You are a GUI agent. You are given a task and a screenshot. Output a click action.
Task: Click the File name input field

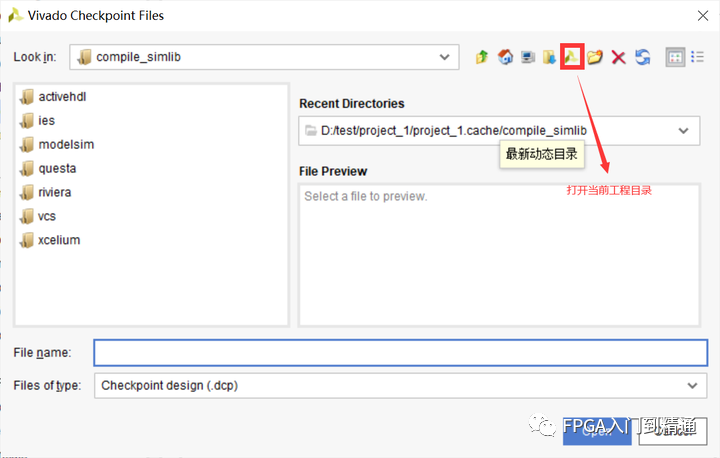[x=400, y=353]
